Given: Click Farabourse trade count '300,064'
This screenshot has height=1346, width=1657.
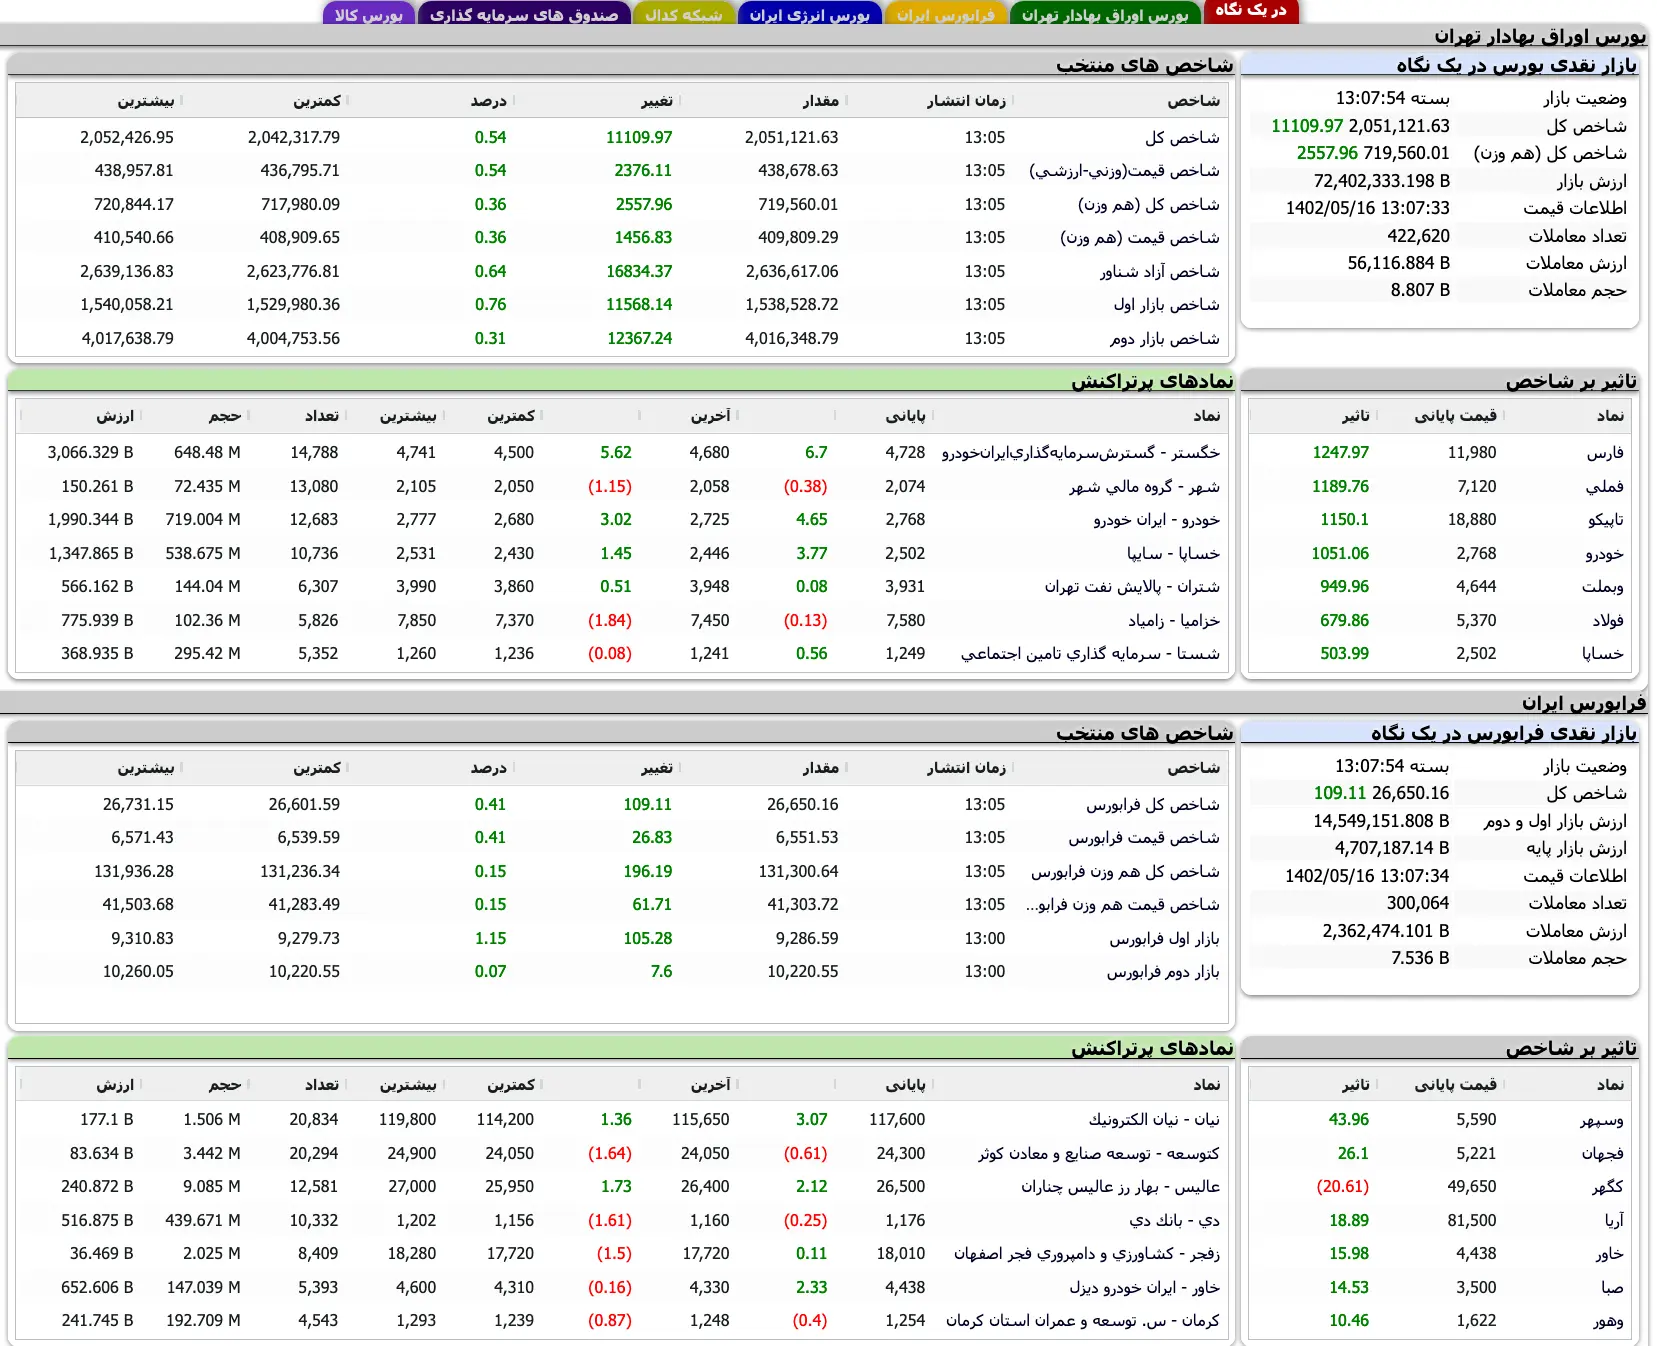Looking at the screenshot, I should coord(1418,903).
